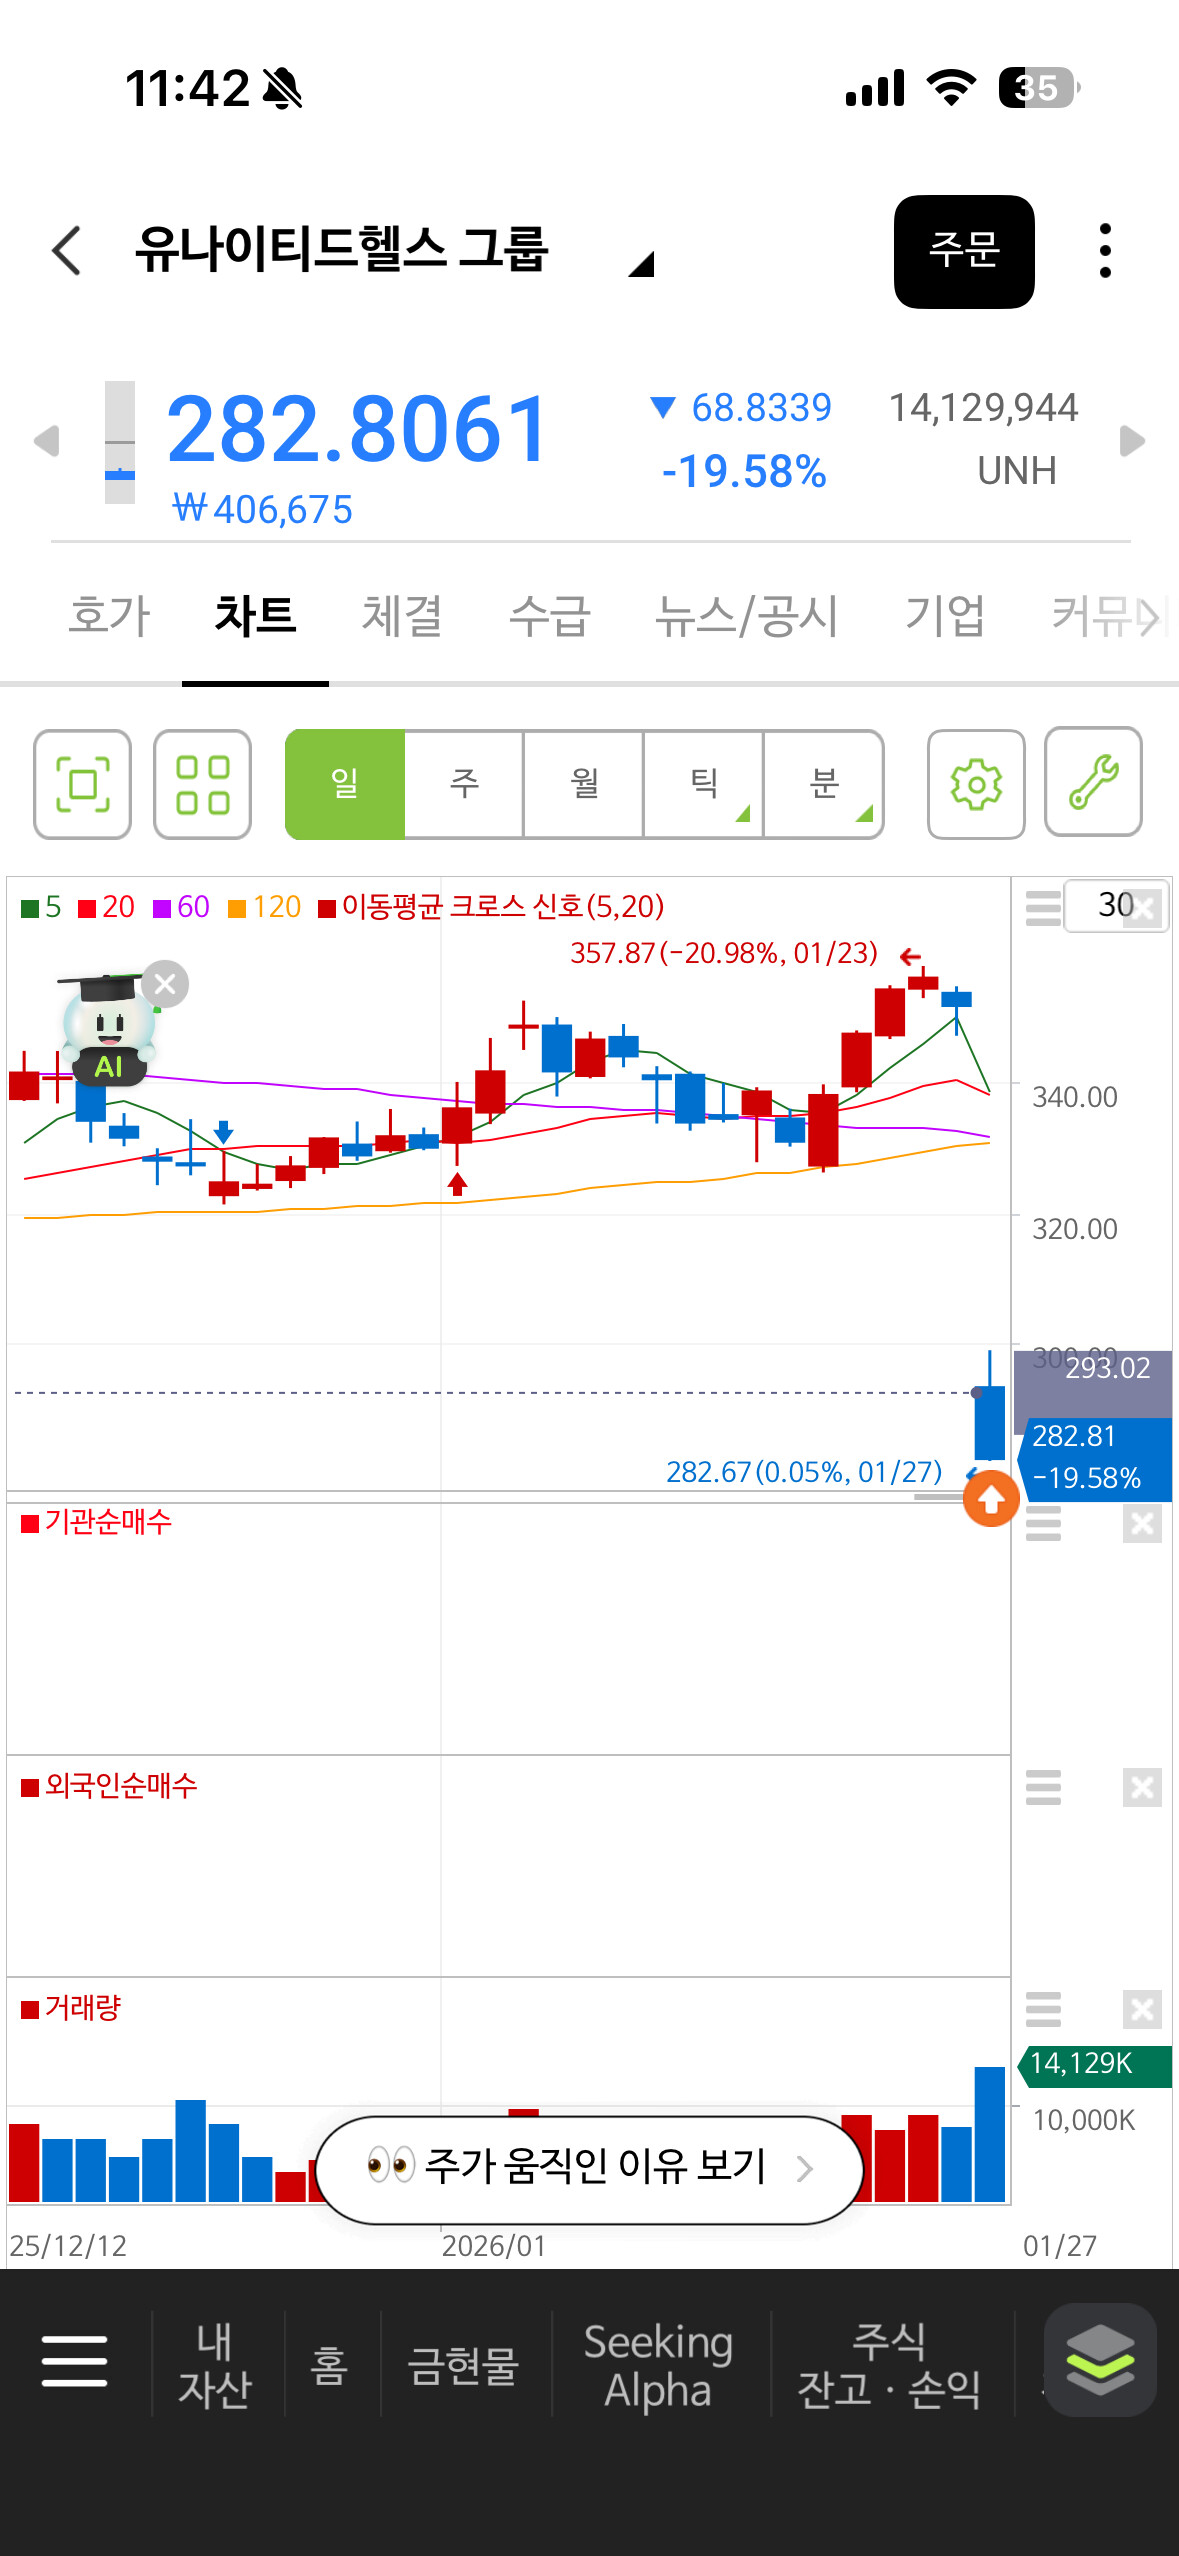Tap the won value ₩406,675
The width and height of the screenshot is (1179, 2556).
tap(262, 510)
